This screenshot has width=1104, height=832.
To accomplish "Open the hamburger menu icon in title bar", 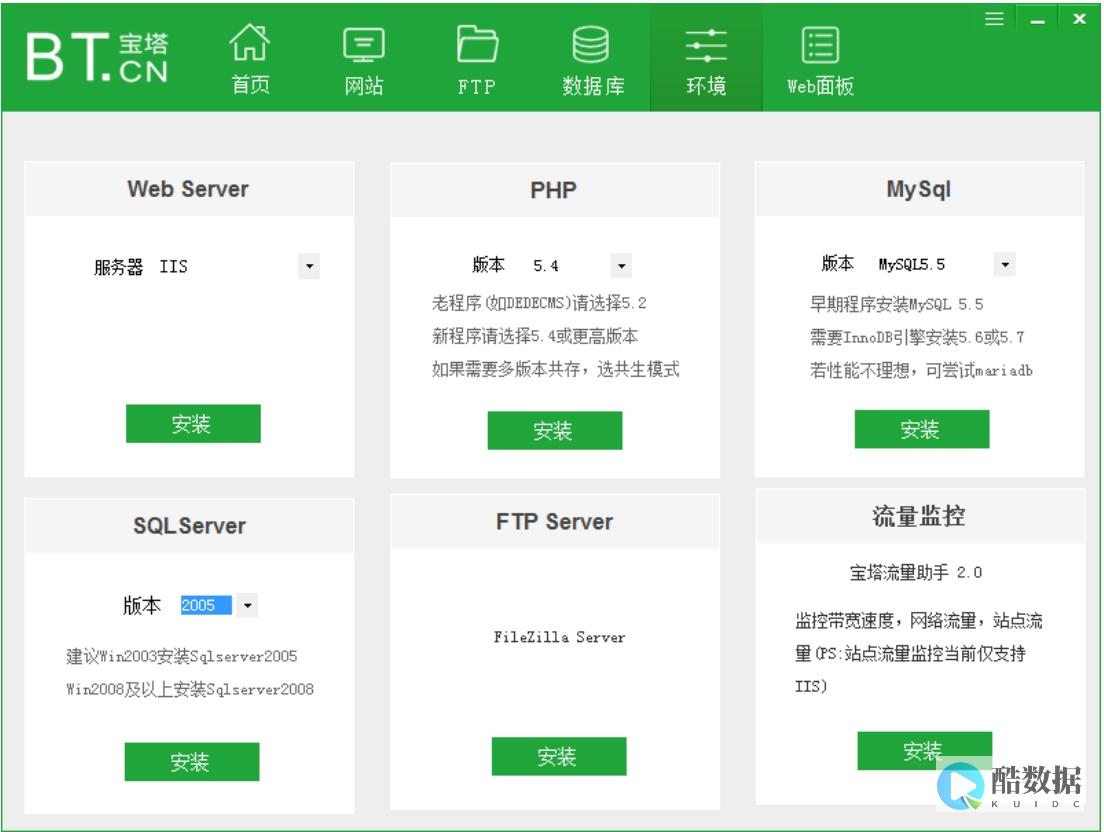I will click(x=994, y=19).
